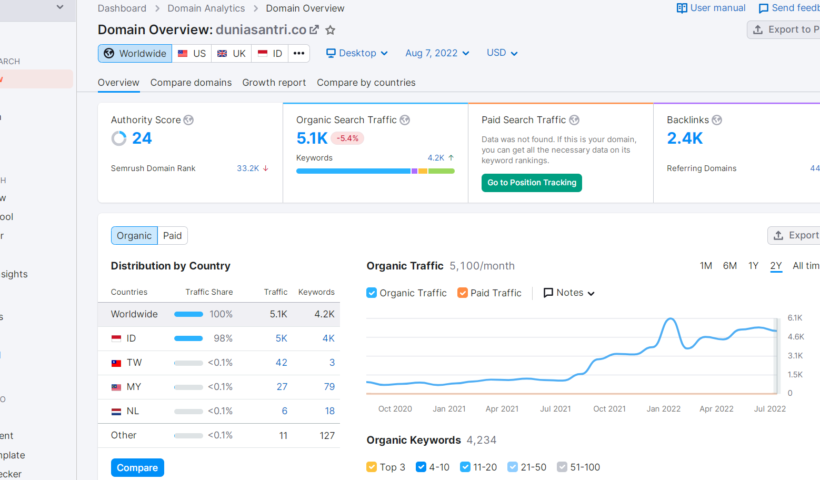Toggle the 11-20 keywords checkbox
820x480 pixels.
(x=465, y=467)
